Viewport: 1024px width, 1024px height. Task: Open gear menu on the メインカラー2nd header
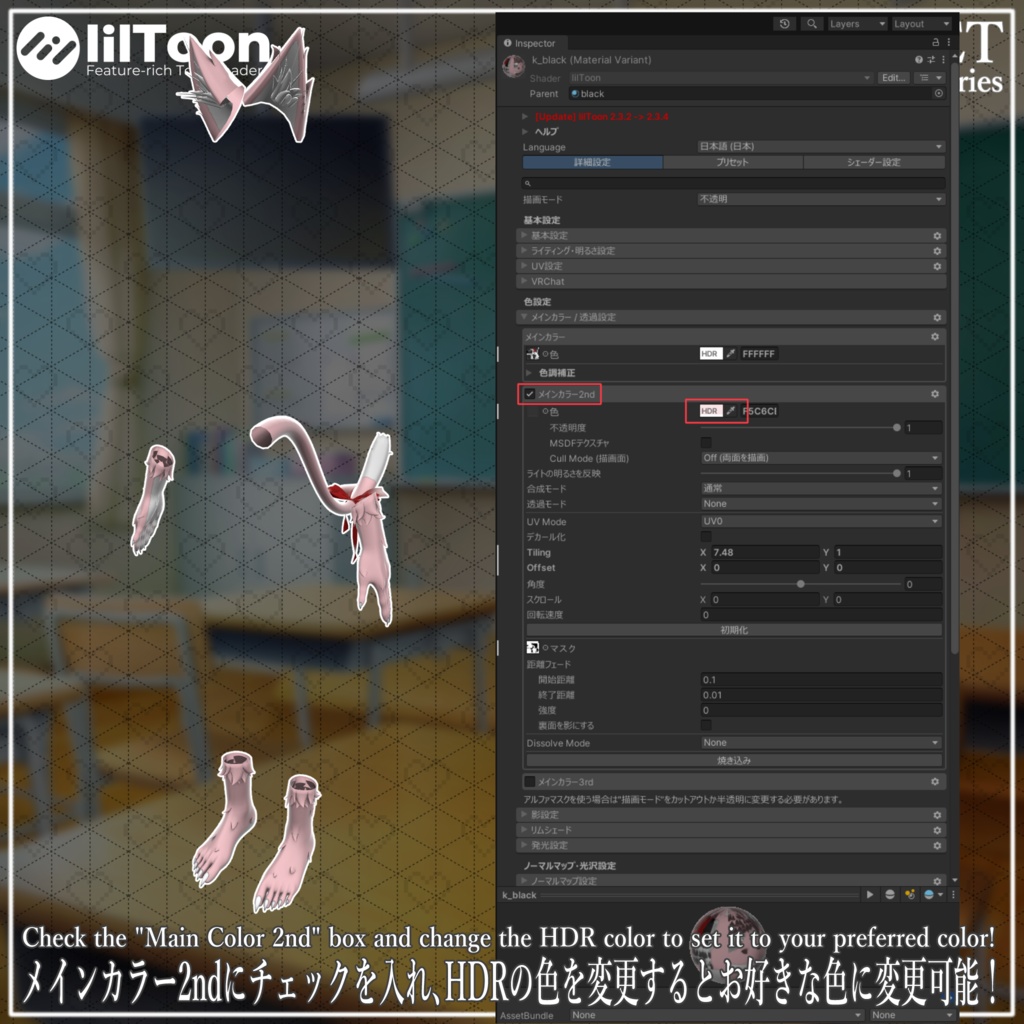pos(935,394)
